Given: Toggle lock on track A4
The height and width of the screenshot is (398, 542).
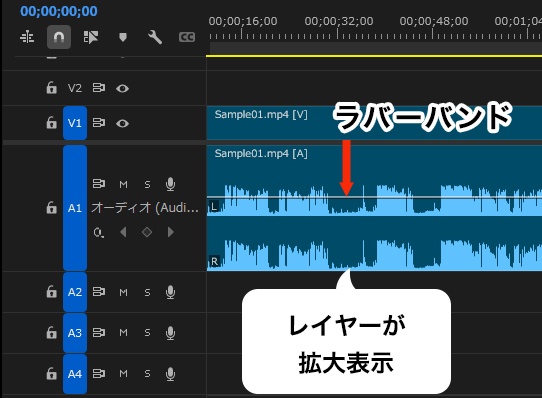Looking at the screenshot, I should pos(52,374).
